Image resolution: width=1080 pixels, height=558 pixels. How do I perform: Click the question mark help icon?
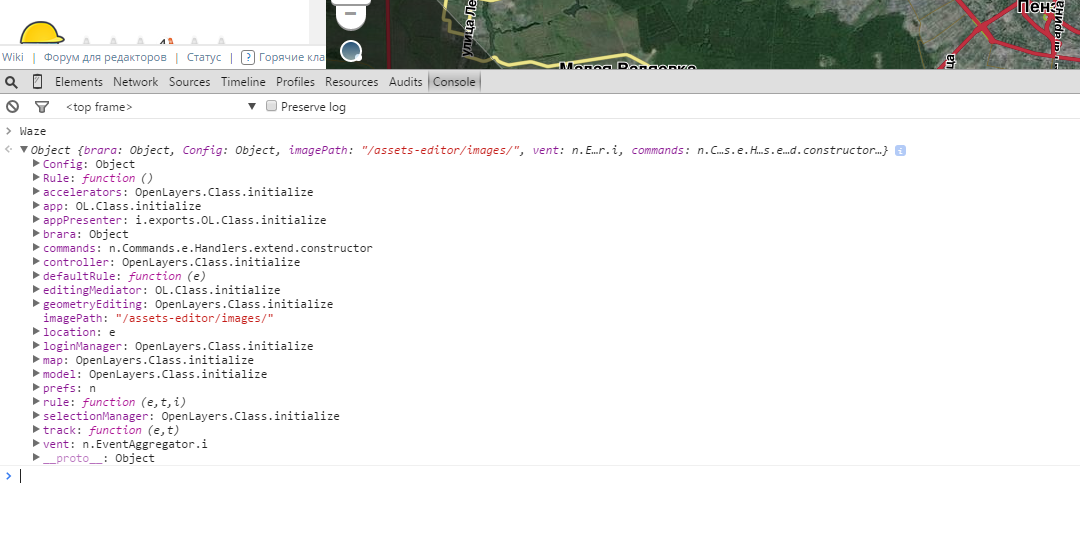click(x=248, y=57)
